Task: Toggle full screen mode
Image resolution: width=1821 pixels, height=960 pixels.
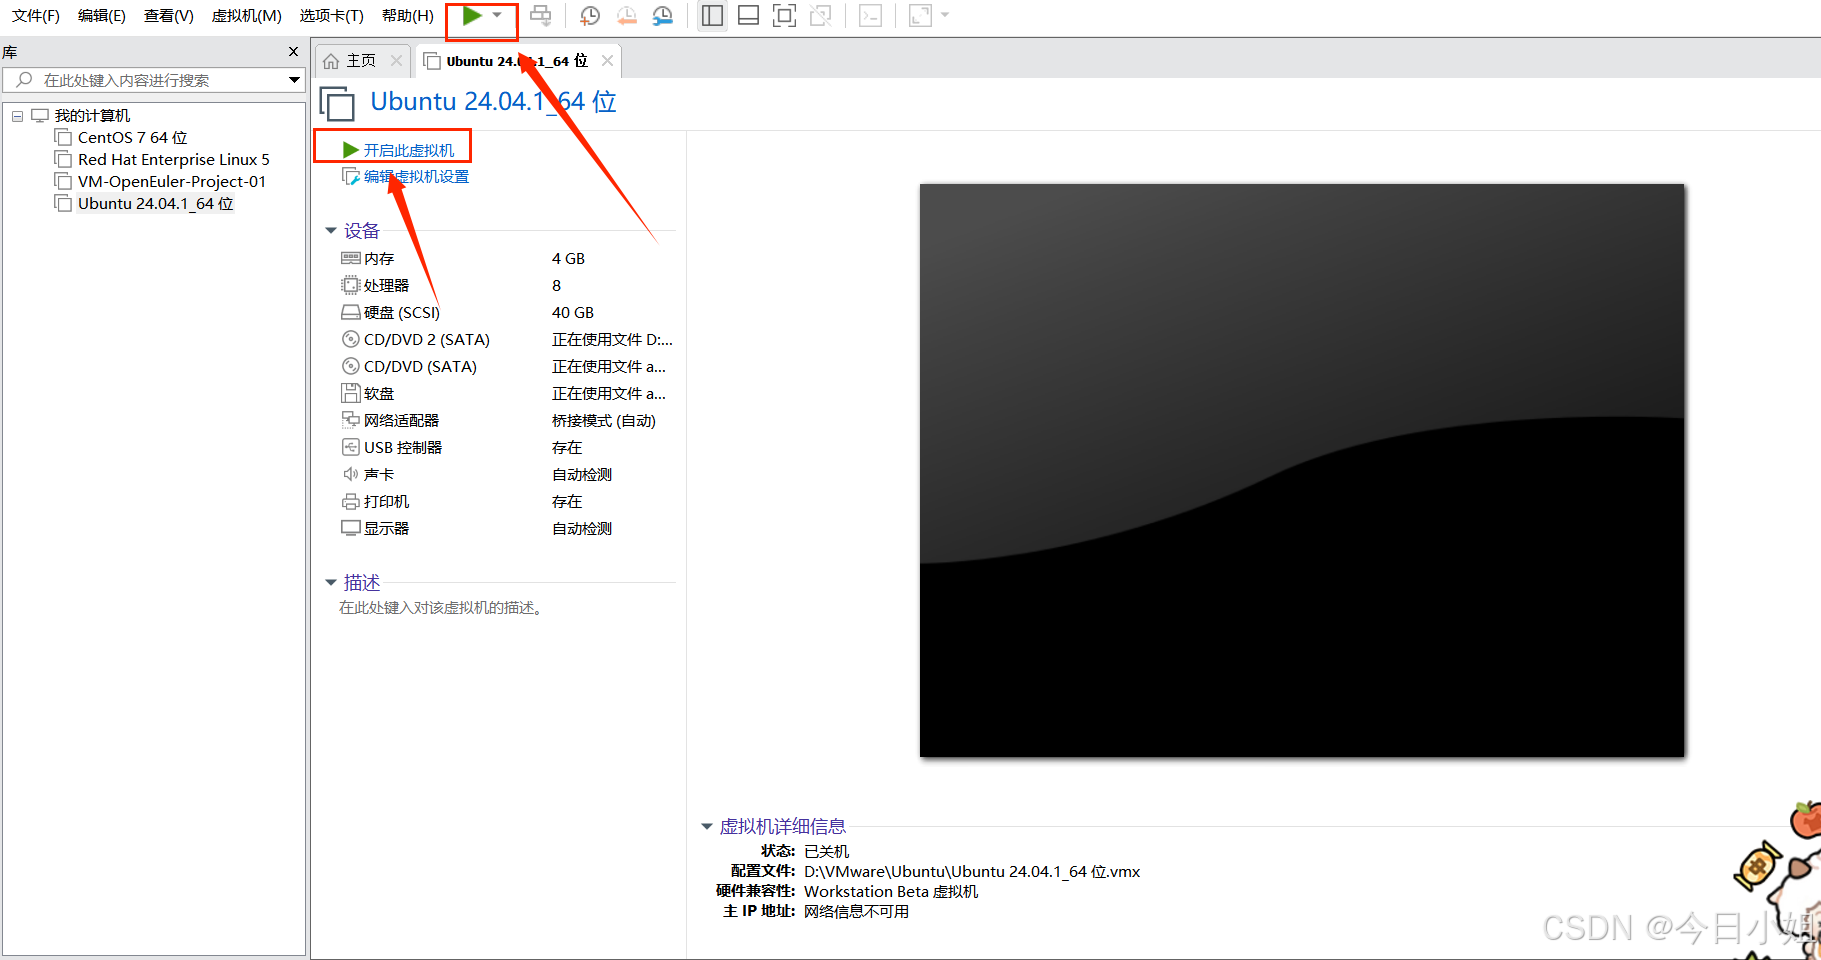Action: pyautogui.click(x=784, y=15)
